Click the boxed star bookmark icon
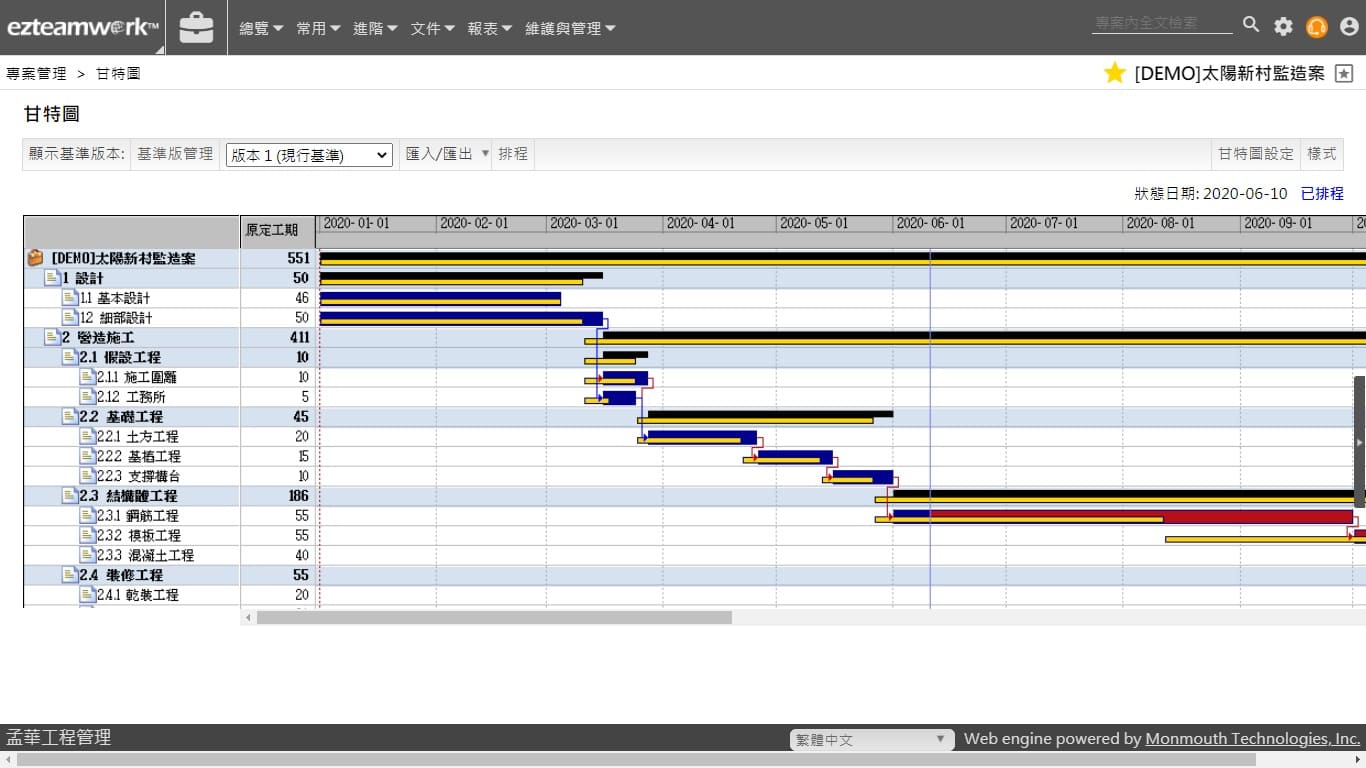Viewport: 1366px width, 768px height. point(1344,74)
